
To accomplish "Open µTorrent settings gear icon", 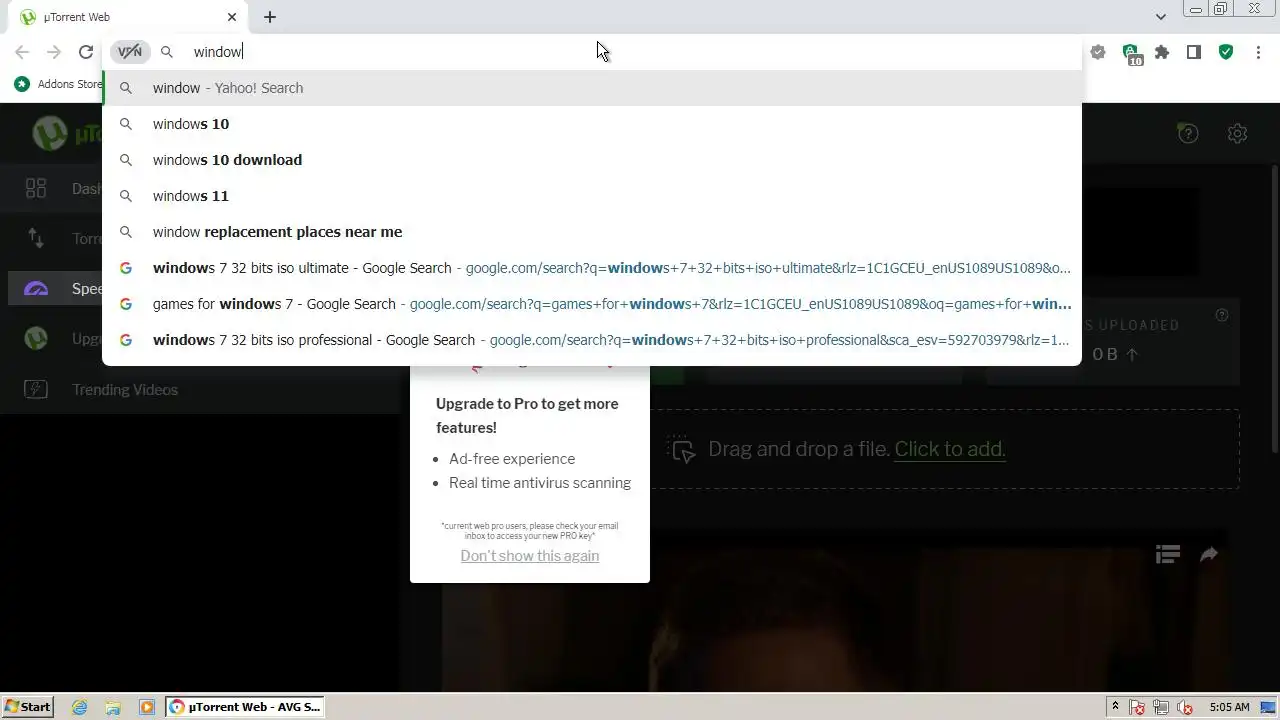I will pos(1238,133).
